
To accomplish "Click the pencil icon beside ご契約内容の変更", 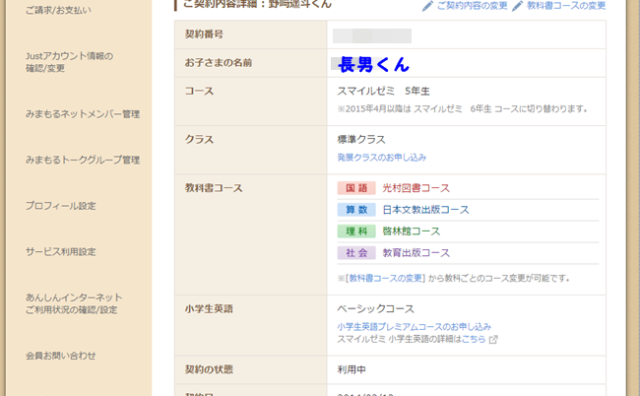I will [427, 6].
